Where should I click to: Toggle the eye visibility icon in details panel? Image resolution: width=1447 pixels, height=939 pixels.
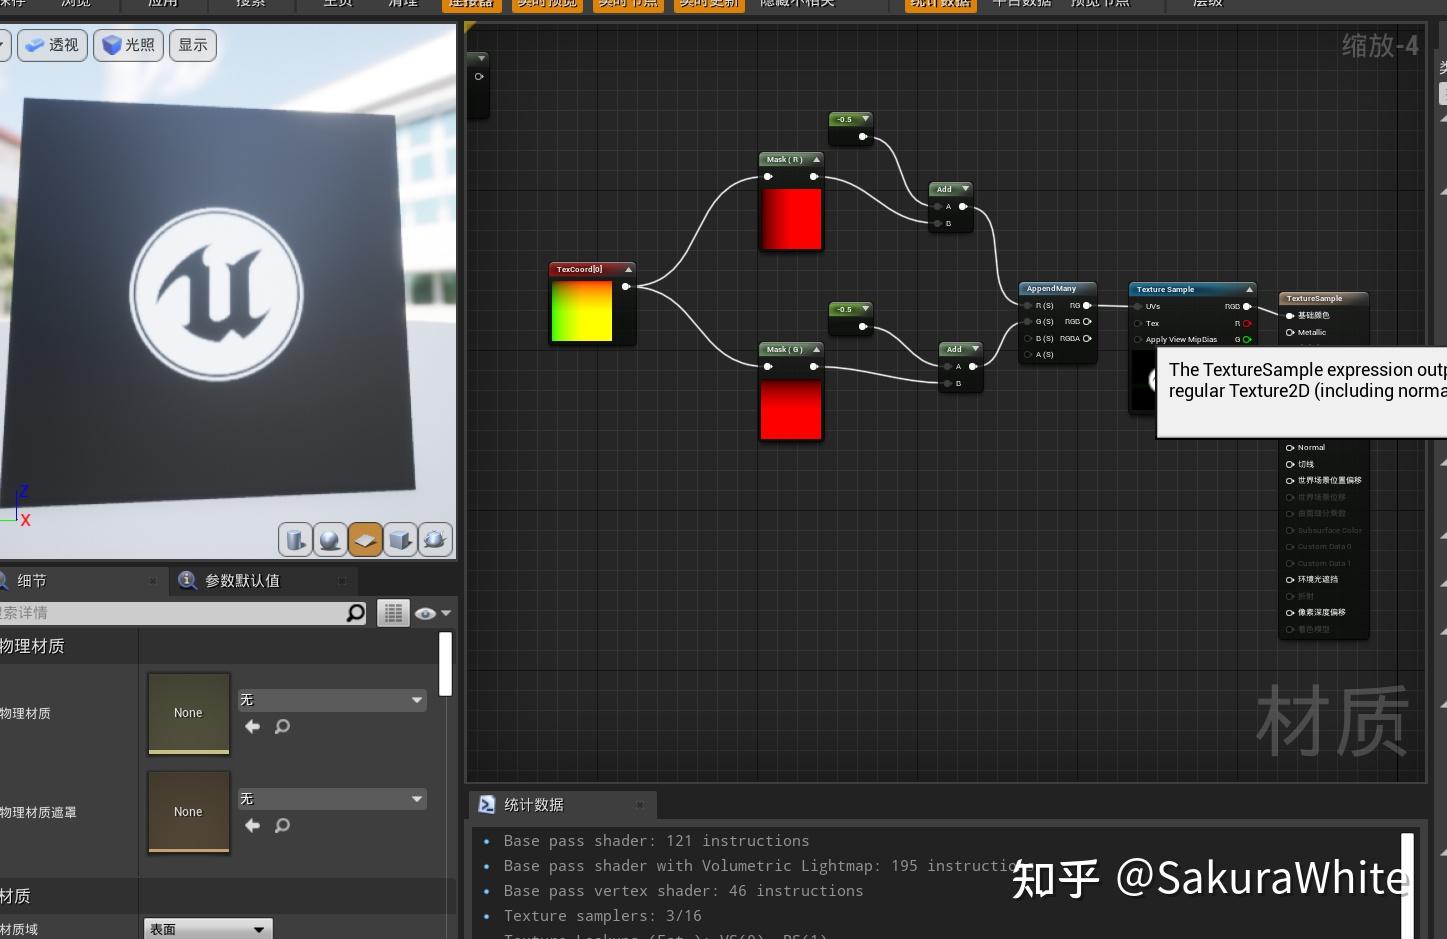[x=425, y=613]
